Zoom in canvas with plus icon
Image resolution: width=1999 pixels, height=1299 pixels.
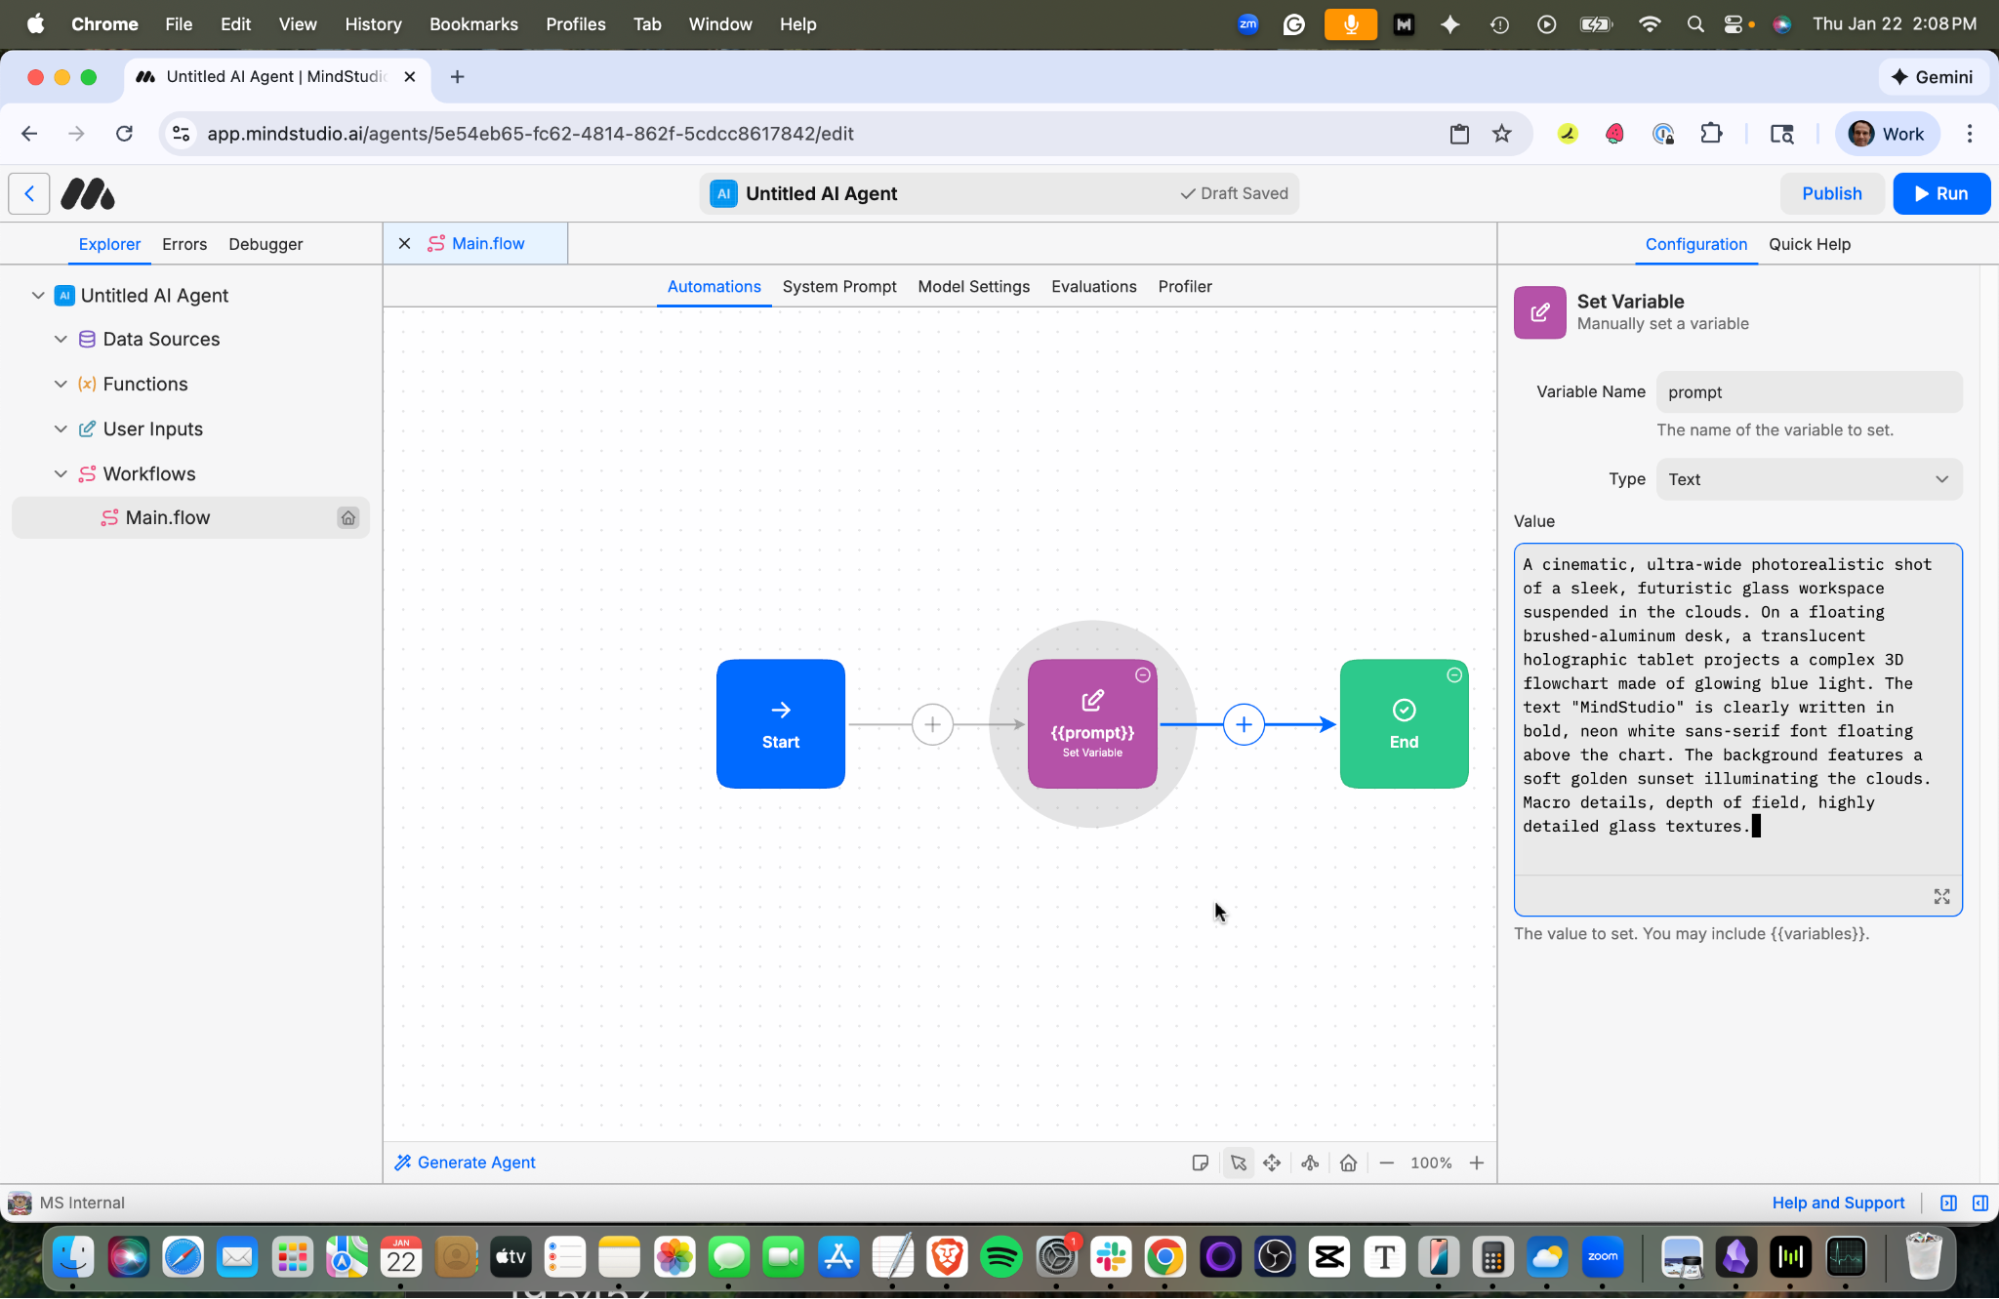[x=1476, y=1162]
